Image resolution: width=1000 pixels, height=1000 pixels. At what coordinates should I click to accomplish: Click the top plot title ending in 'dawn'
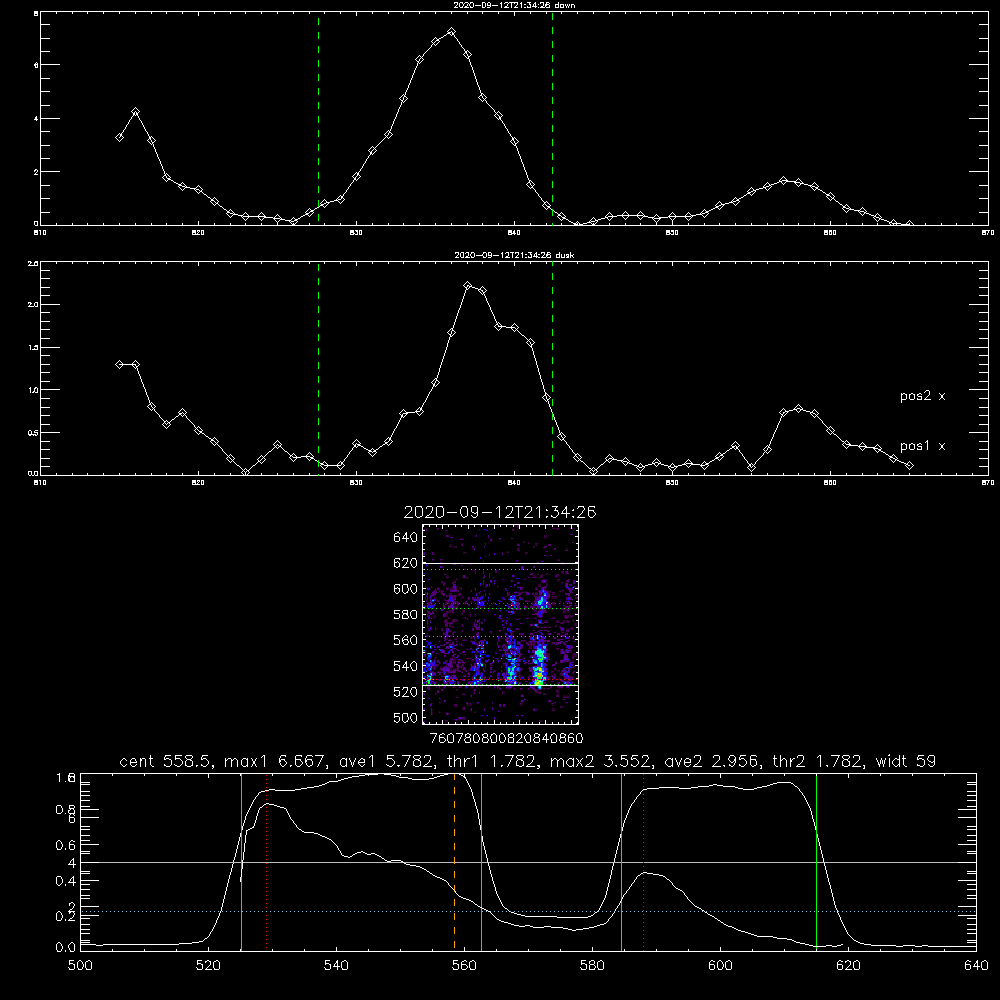coord(514,5)
